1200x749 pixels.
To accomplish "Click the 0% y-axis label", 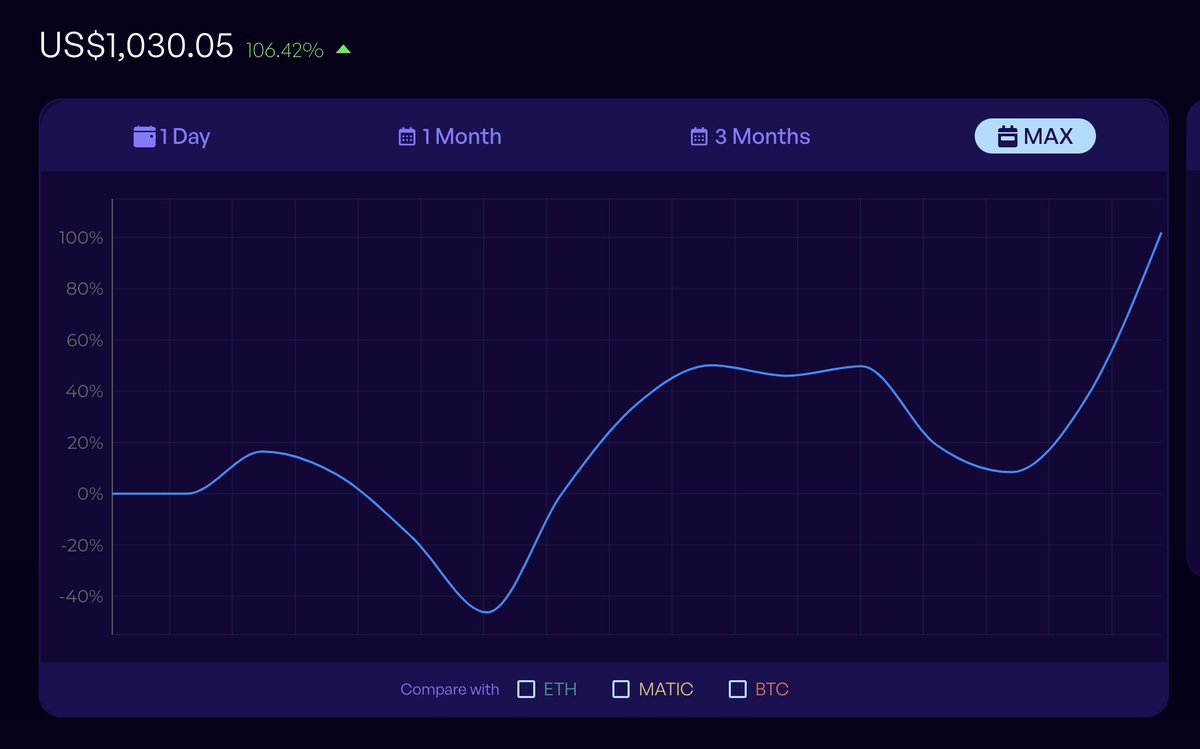I will tap(90, 494).
